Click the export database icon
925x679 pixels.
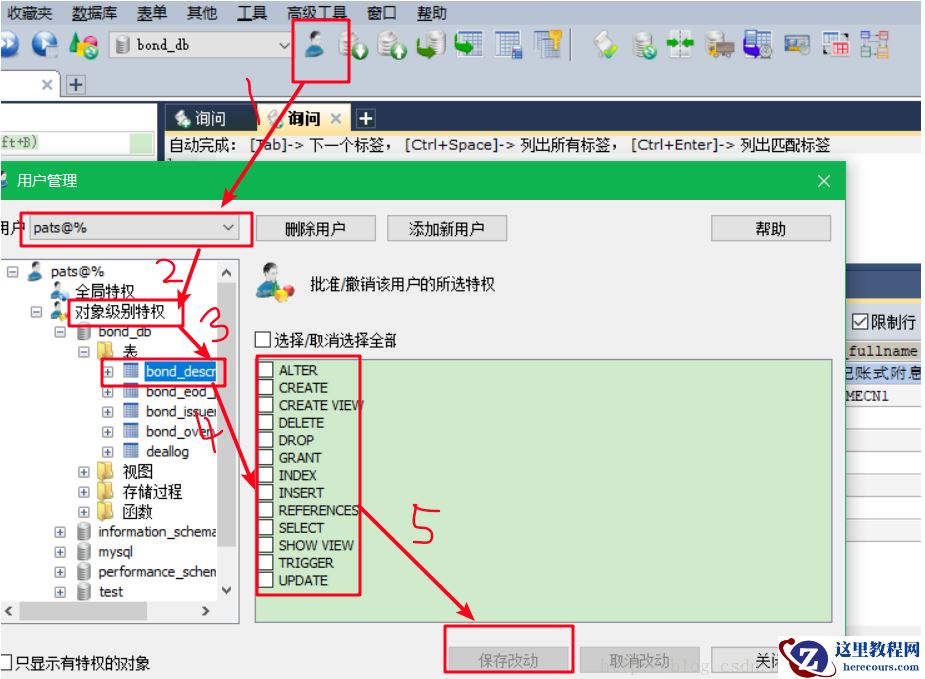[x=351, y=46]
